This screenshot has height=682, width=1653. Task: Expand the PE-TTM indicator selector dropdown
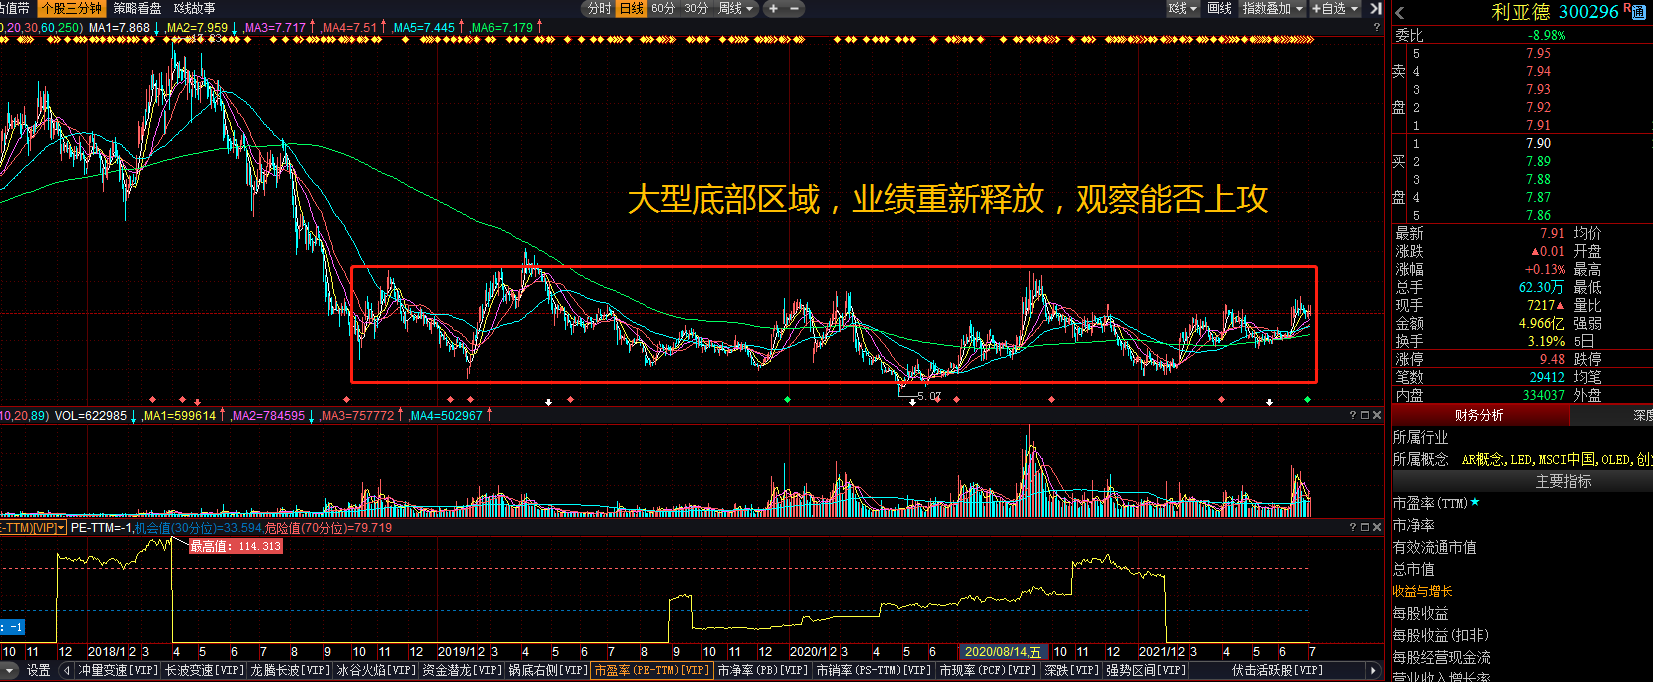tap(61, 527)
